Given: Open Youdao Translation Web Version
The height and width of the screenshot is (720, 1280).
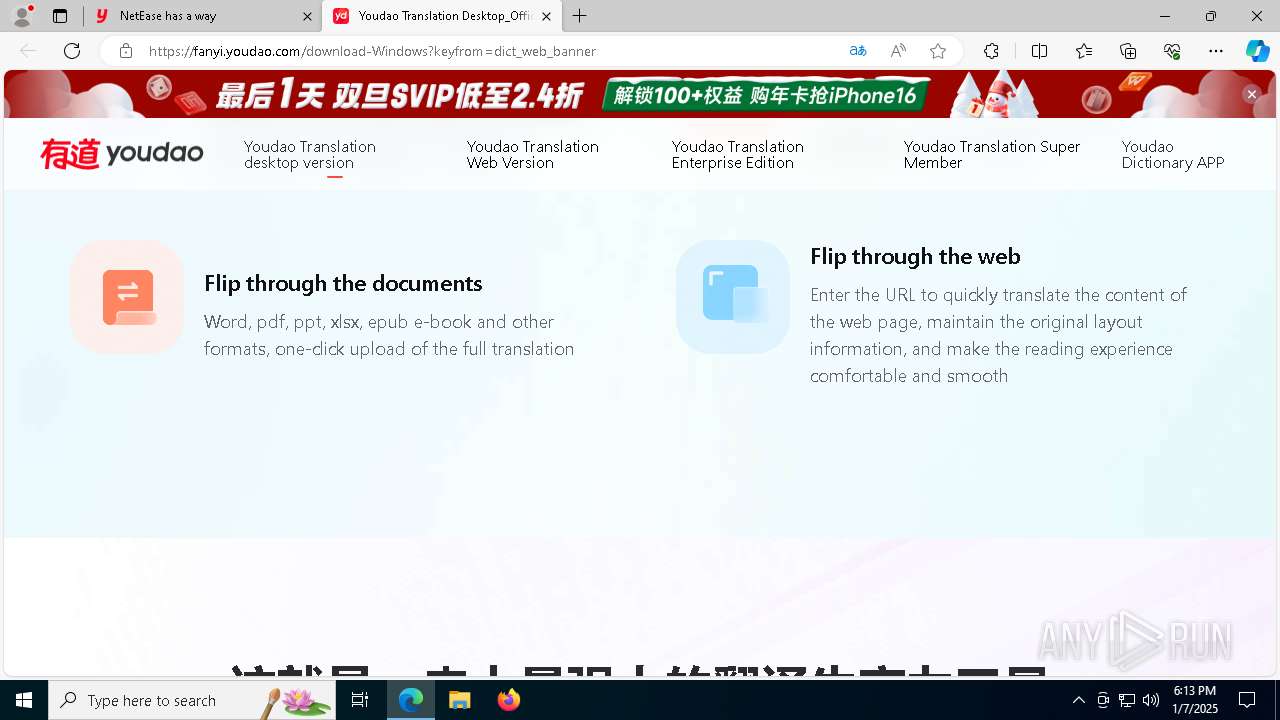Looking at the screenshot, I should coord(533,154).
